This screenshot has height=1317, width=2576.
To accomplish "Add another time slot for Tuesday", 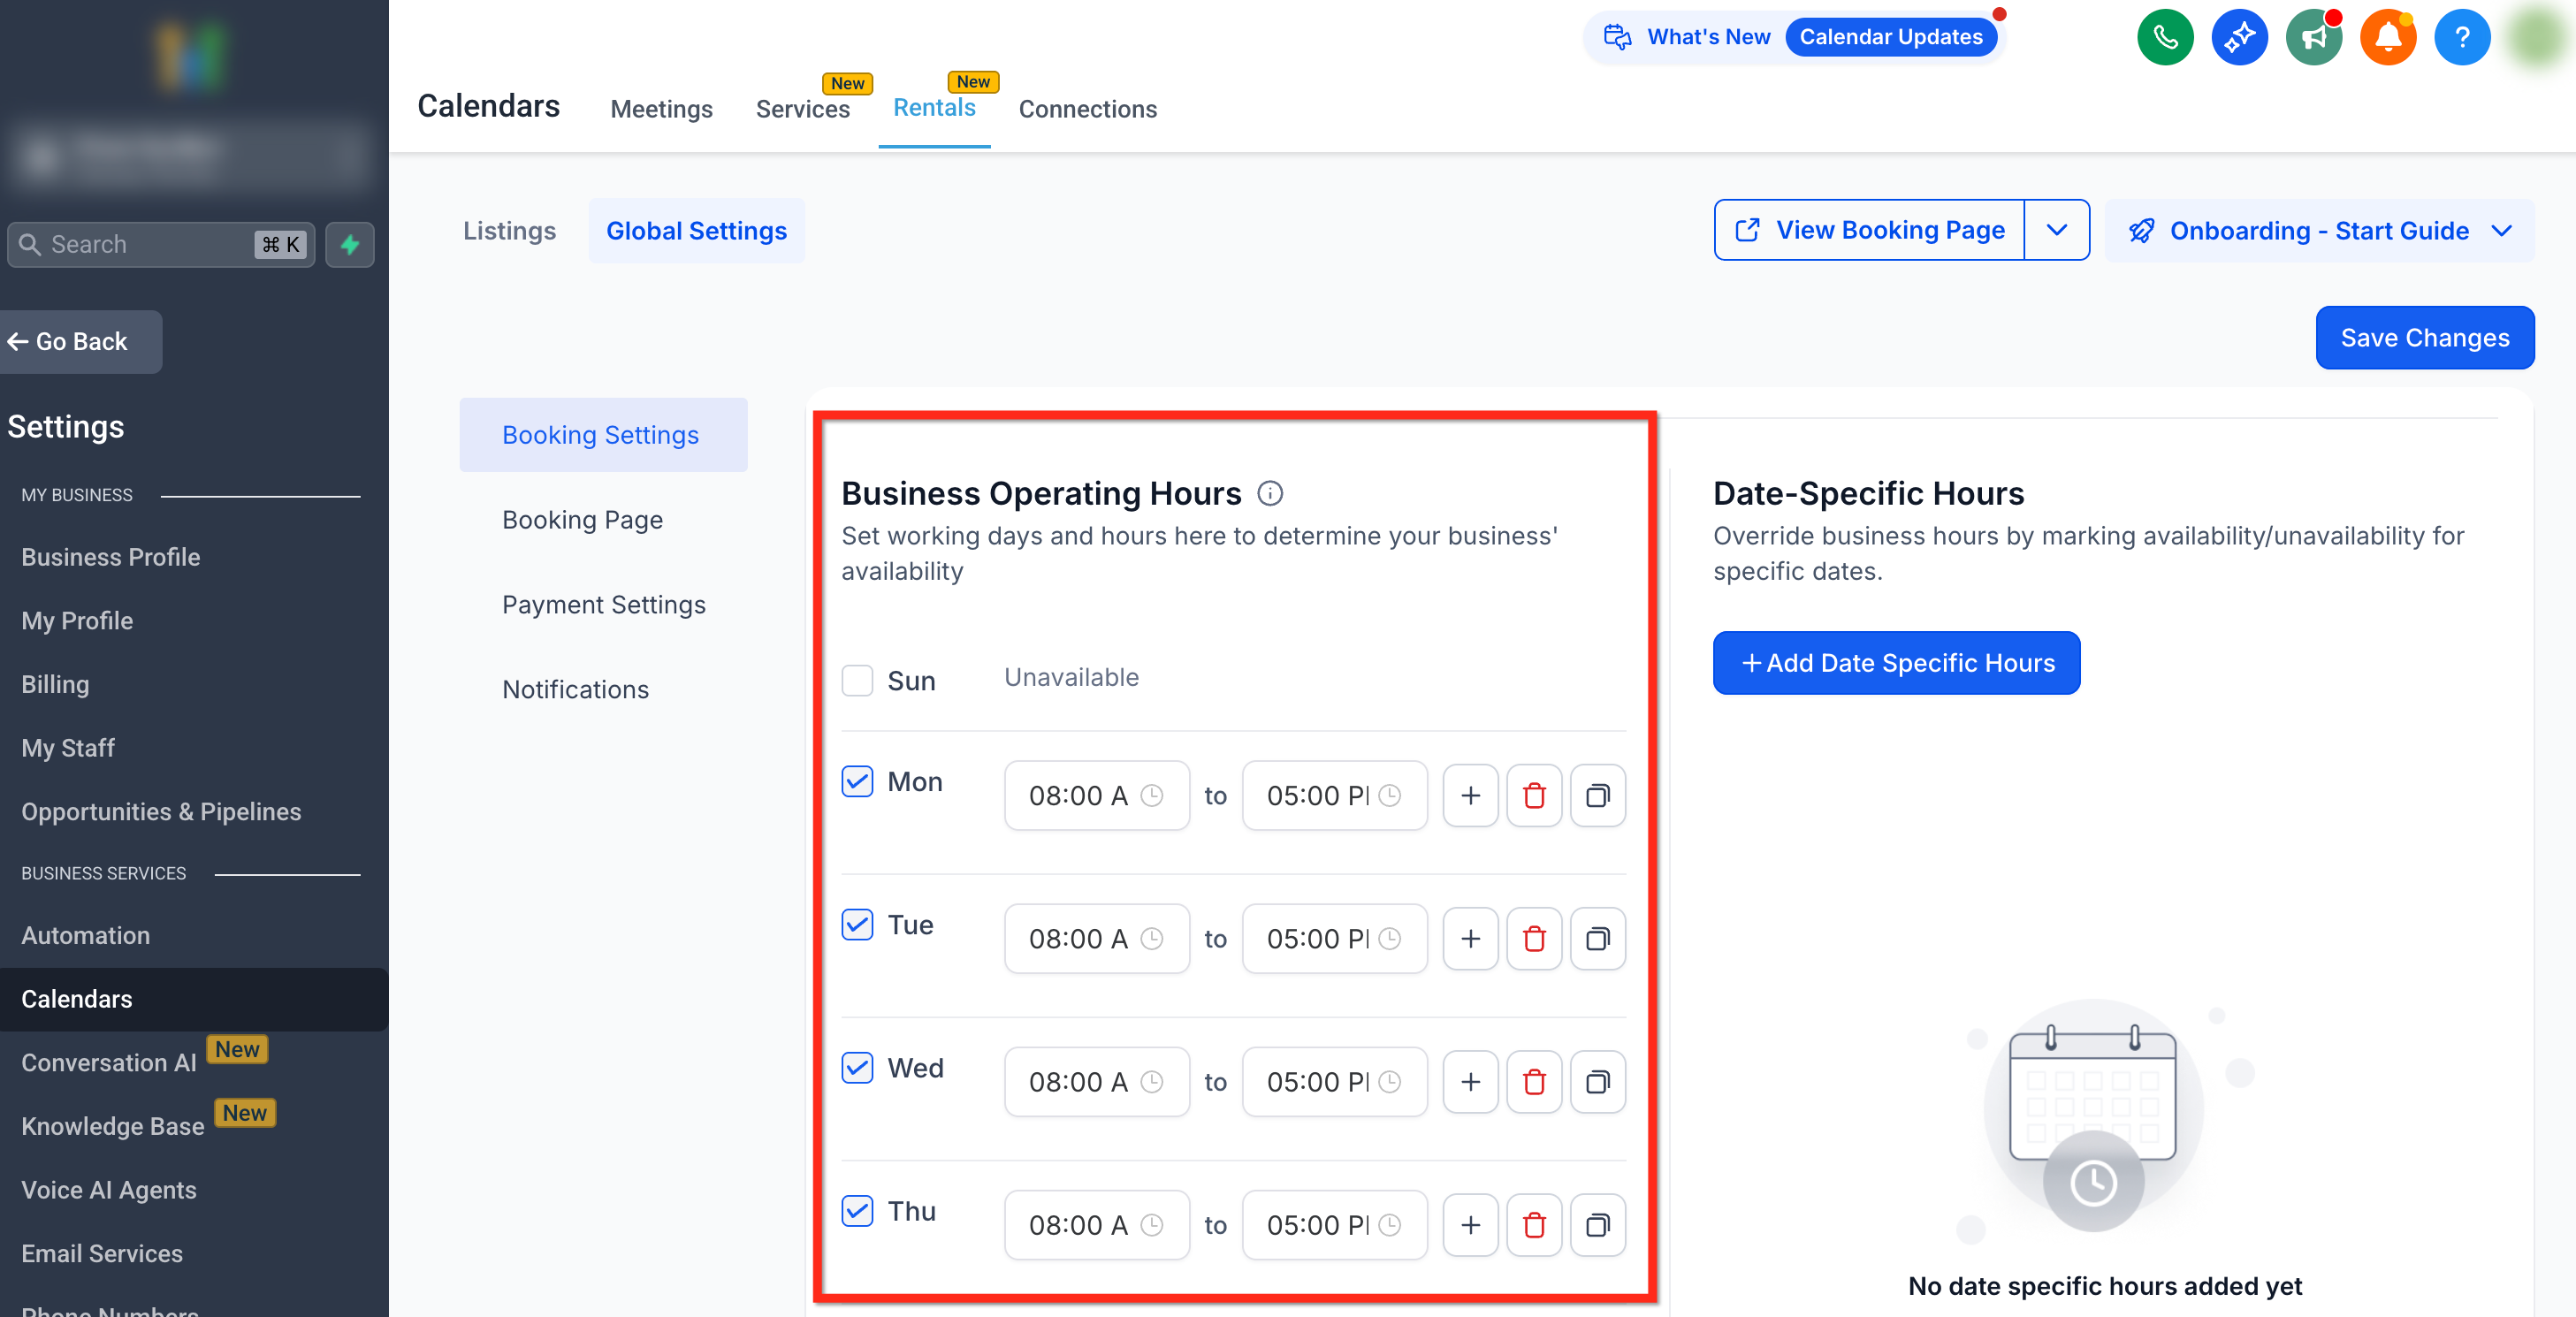I will [x=1470, y=939].
